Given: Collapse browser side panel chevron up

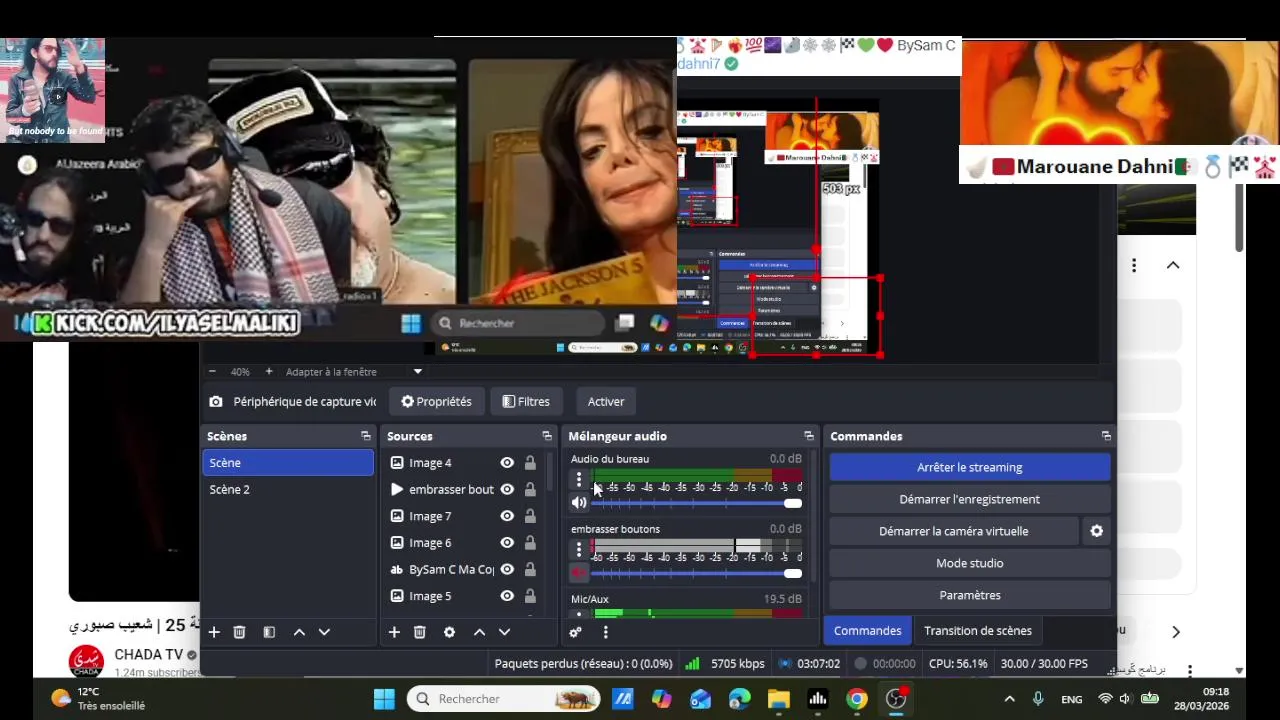Looking at the screenshot, I should tap(1173, 265).
